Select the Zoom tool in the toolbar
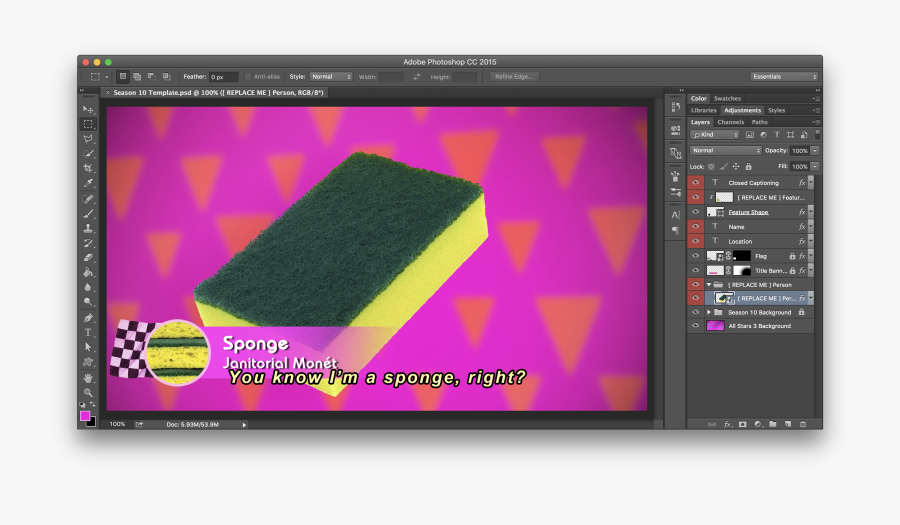Viewport: 900px width, 525px height. pos(88,392)
